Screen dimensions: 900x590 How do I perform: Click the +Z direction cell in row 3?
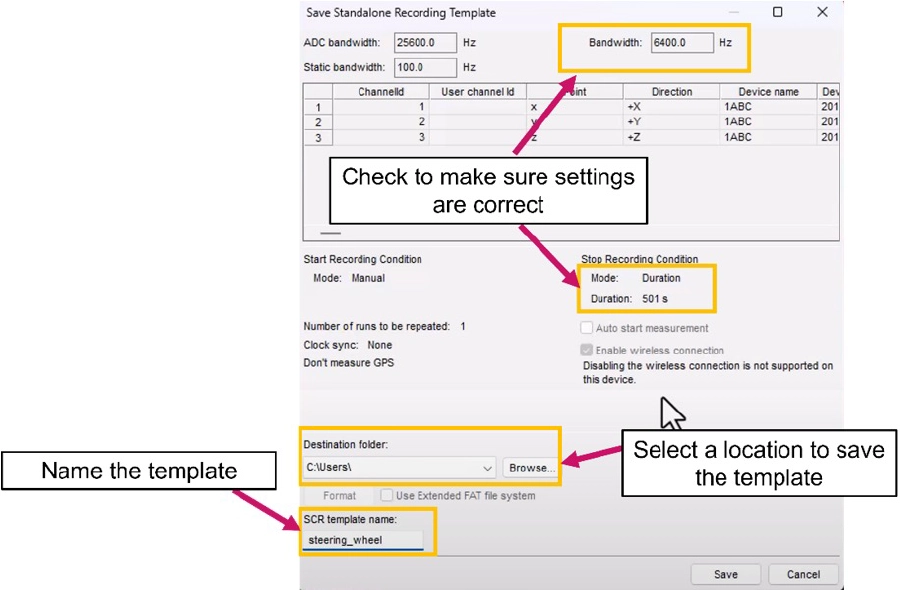(x=671, y=137)
